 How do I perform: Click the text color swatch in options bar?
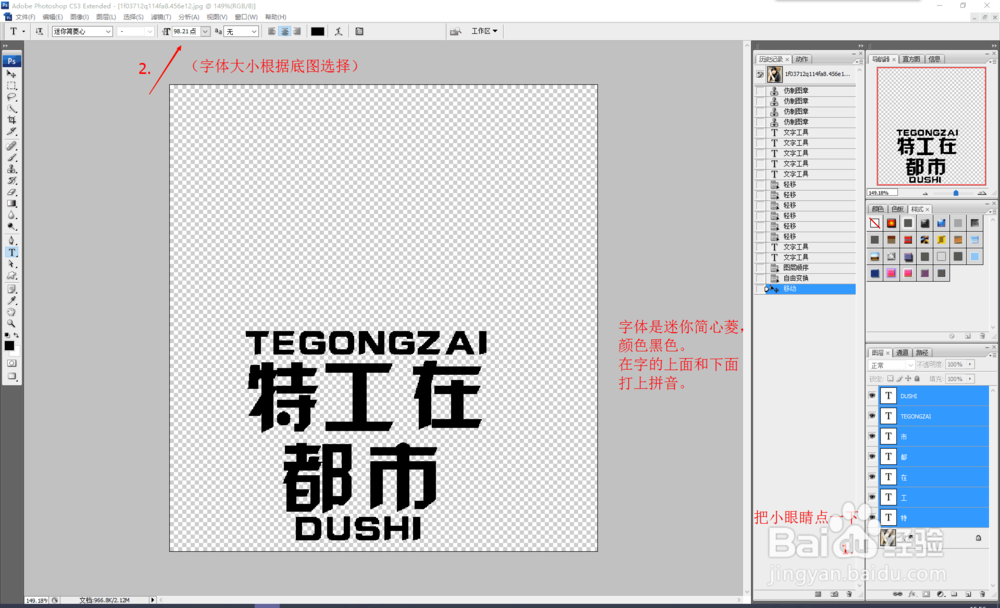click(317, 31)
